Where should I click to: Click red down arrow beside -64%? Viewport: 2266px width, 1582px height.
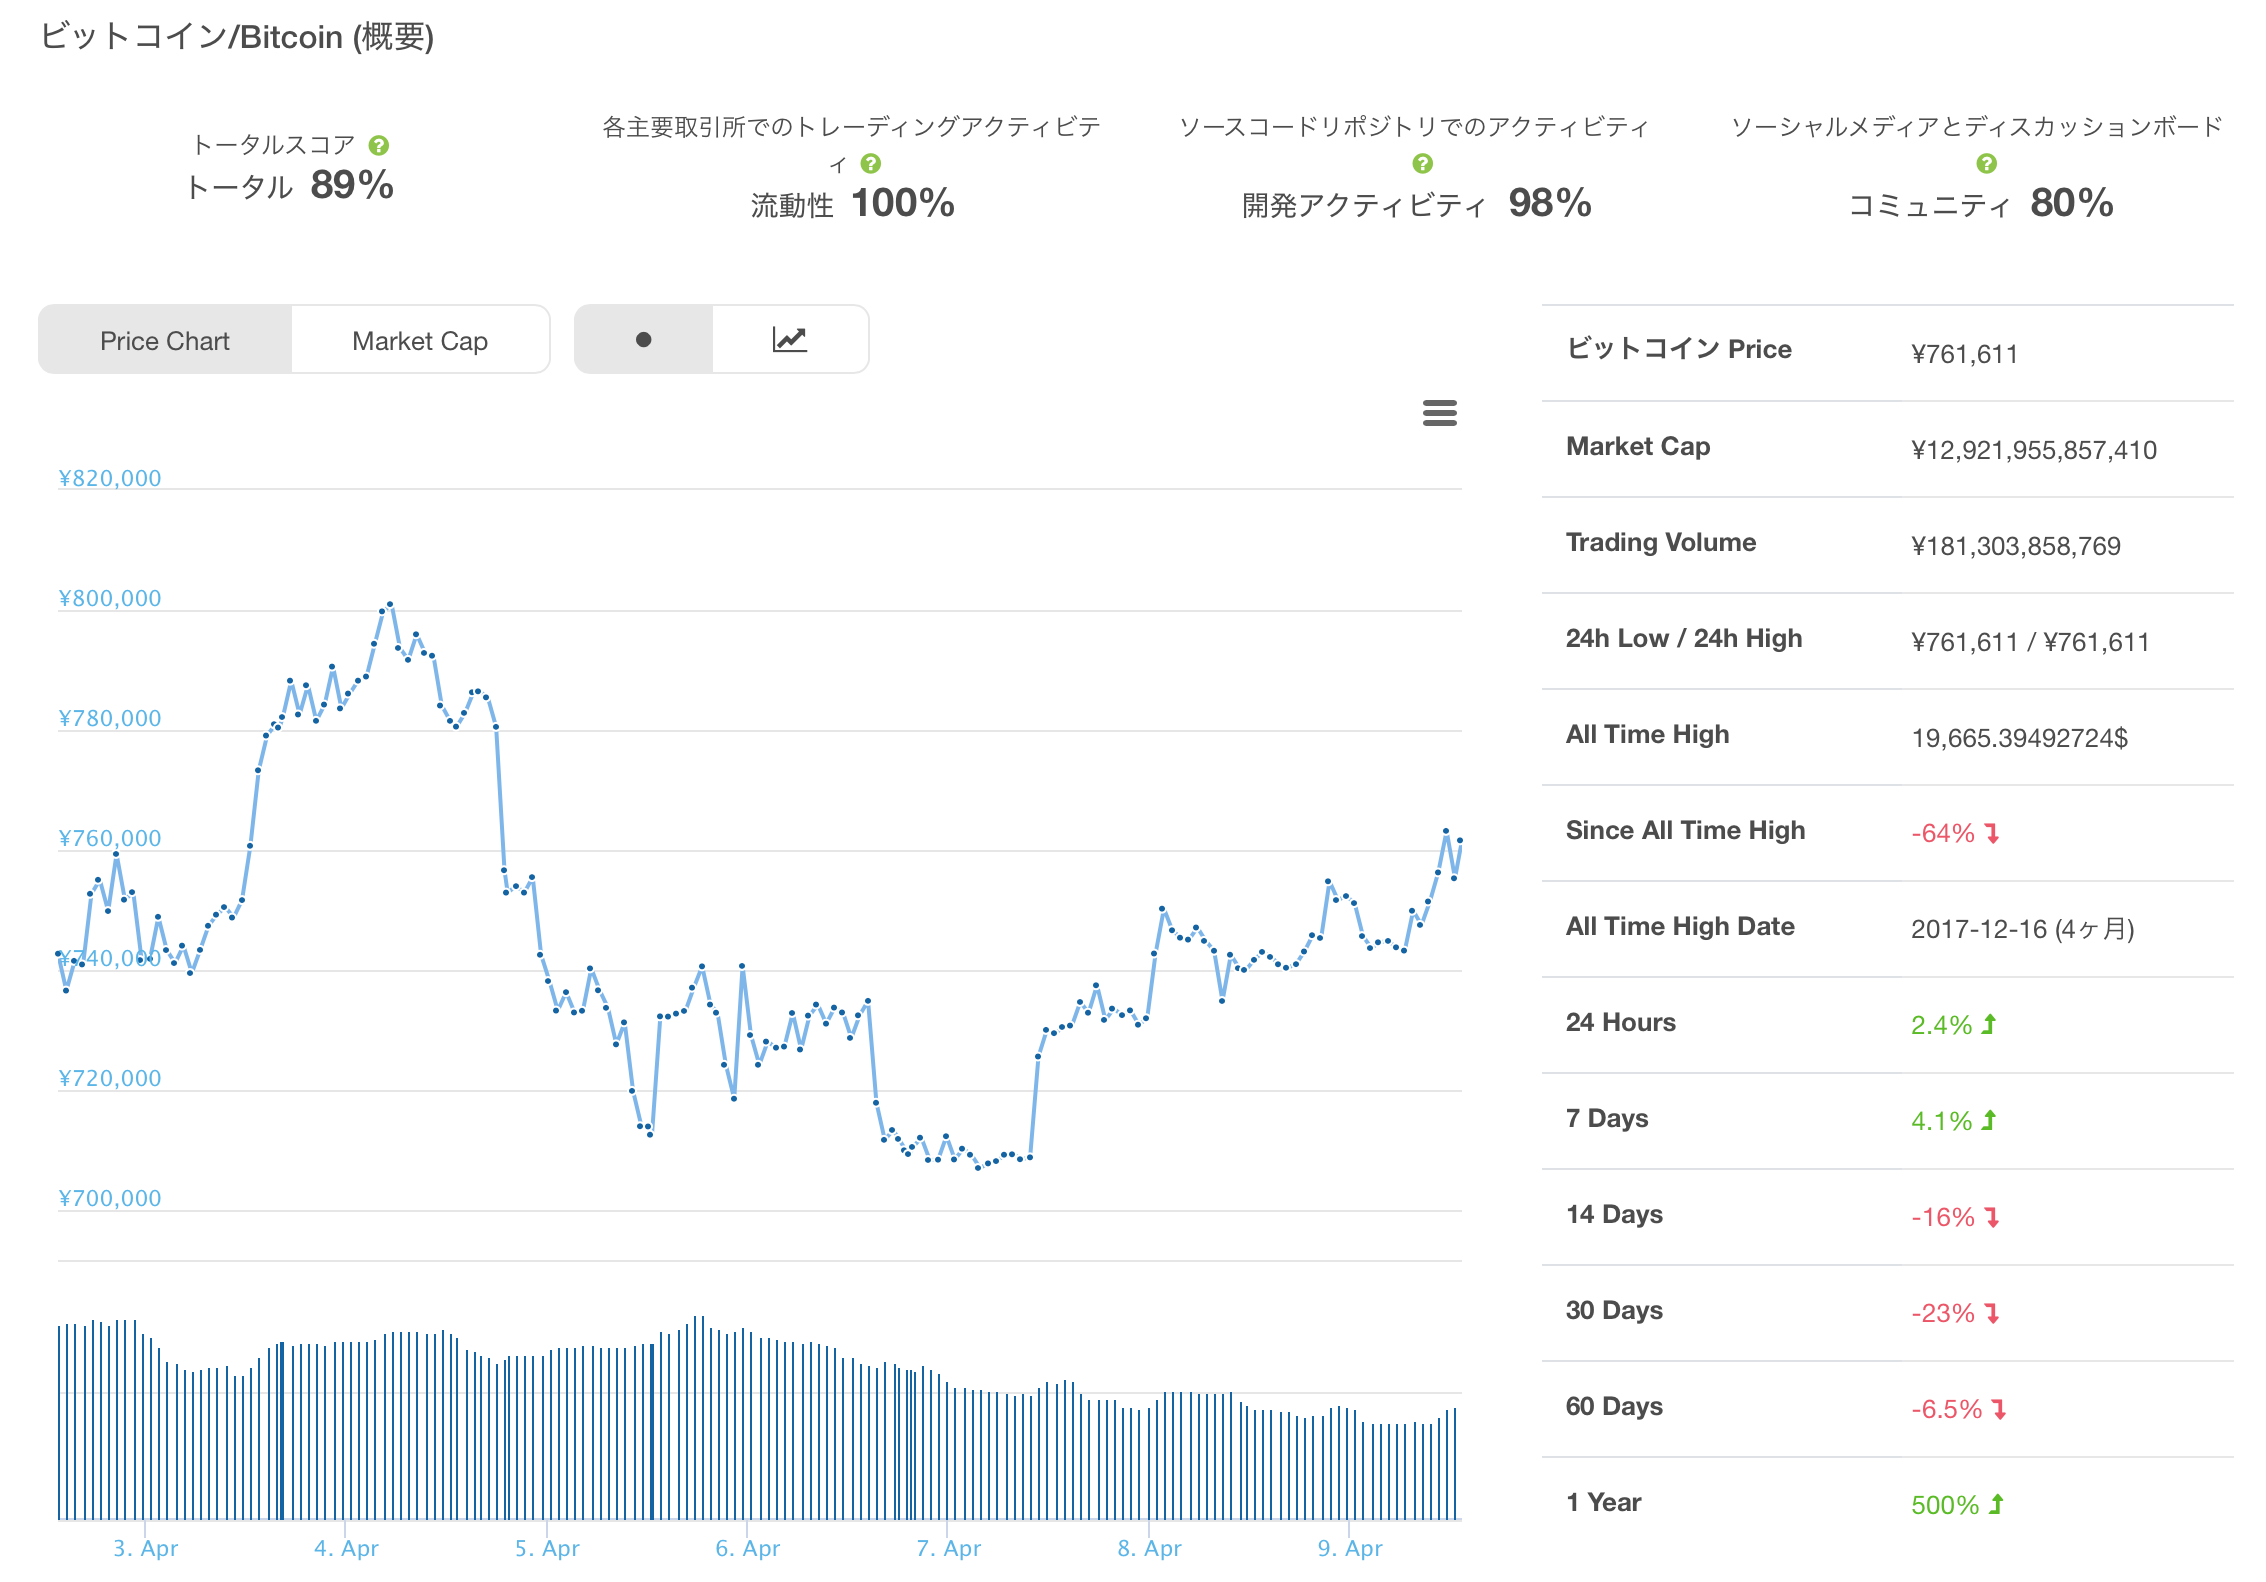tap(1992, 833)
